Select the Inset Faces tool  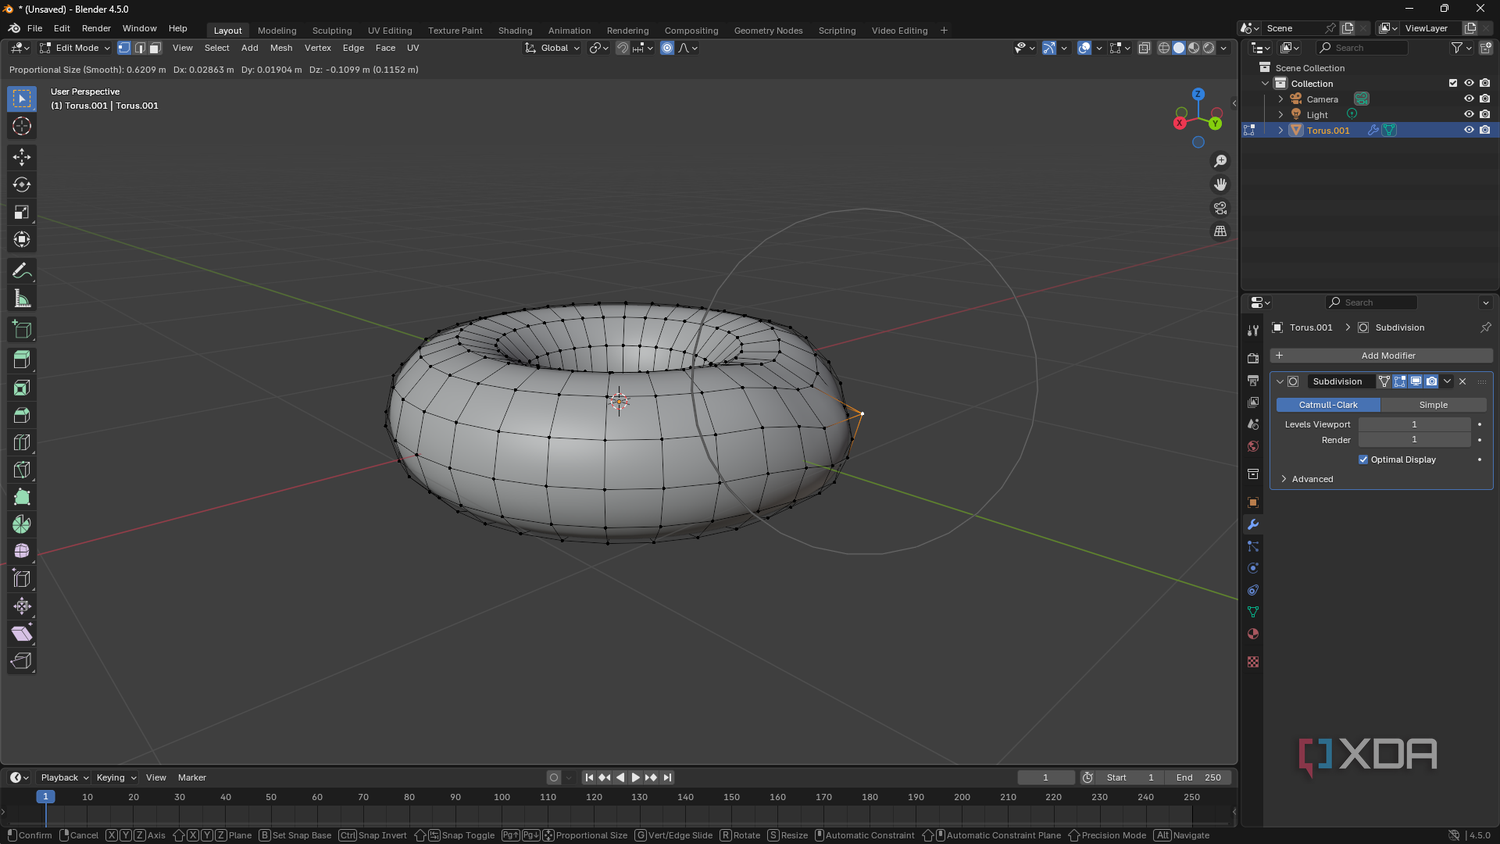[22, 388]
